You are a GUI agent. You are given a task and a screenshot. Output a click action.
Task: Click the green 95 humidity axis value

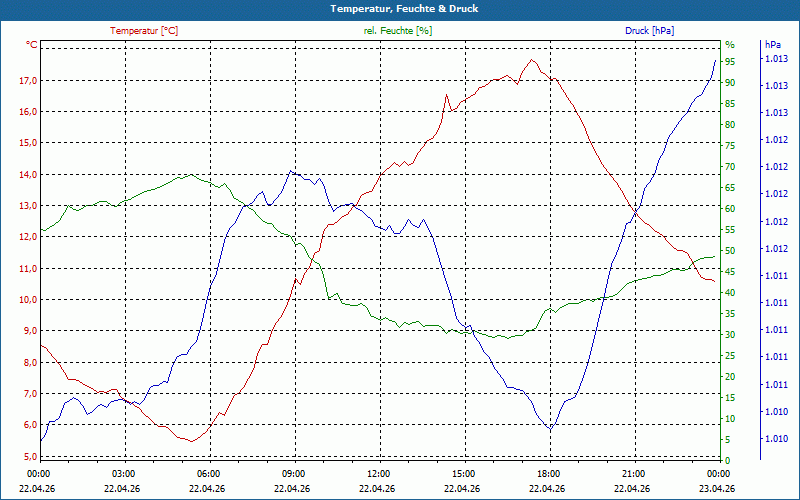coord(730,61)
